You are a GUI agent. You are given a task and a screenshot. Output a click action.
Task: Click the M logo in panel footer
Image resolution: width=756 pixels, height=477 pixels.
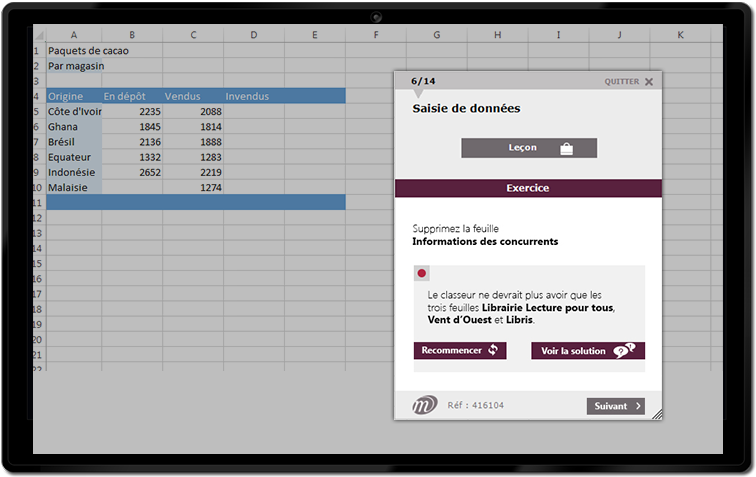point(425,405)
